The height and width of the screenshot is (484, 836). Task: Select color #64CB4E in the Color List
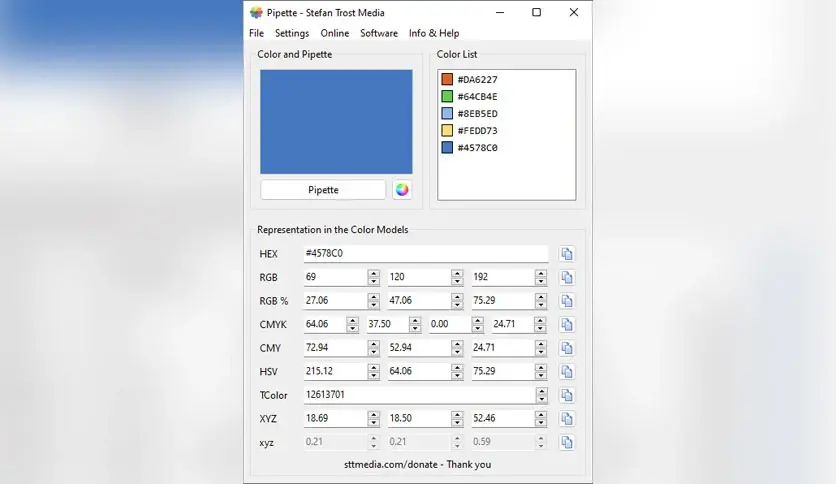coord(470,96)
